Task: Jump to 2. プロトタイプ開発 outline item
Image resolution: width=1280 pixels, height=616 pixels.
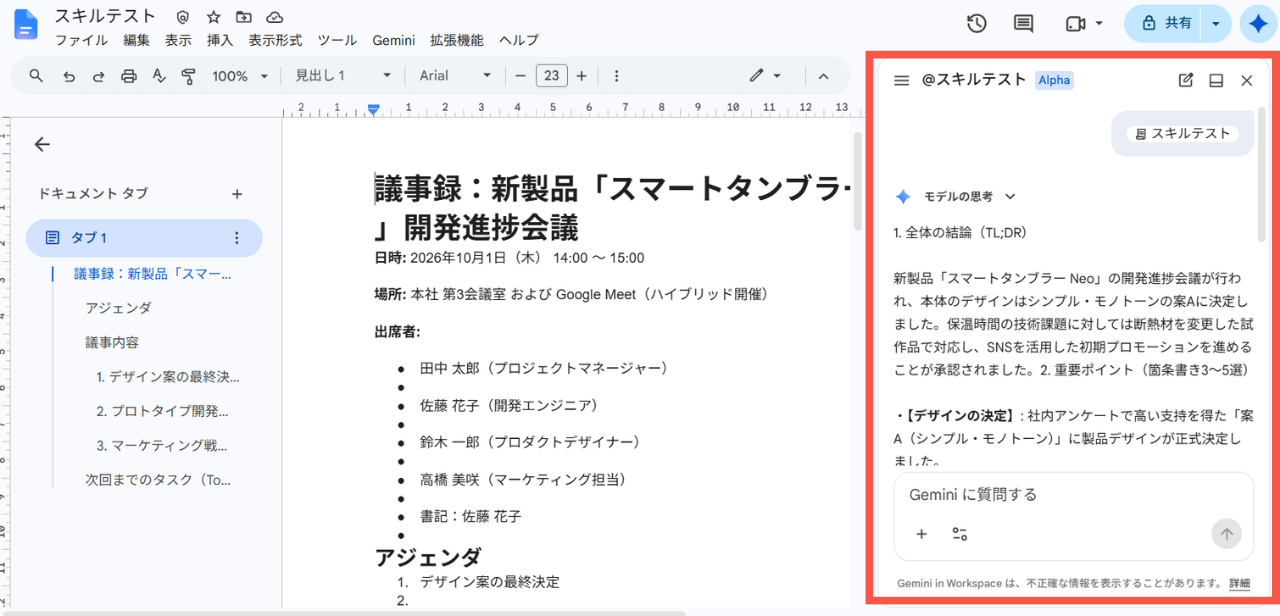Action: click(162, 411)
